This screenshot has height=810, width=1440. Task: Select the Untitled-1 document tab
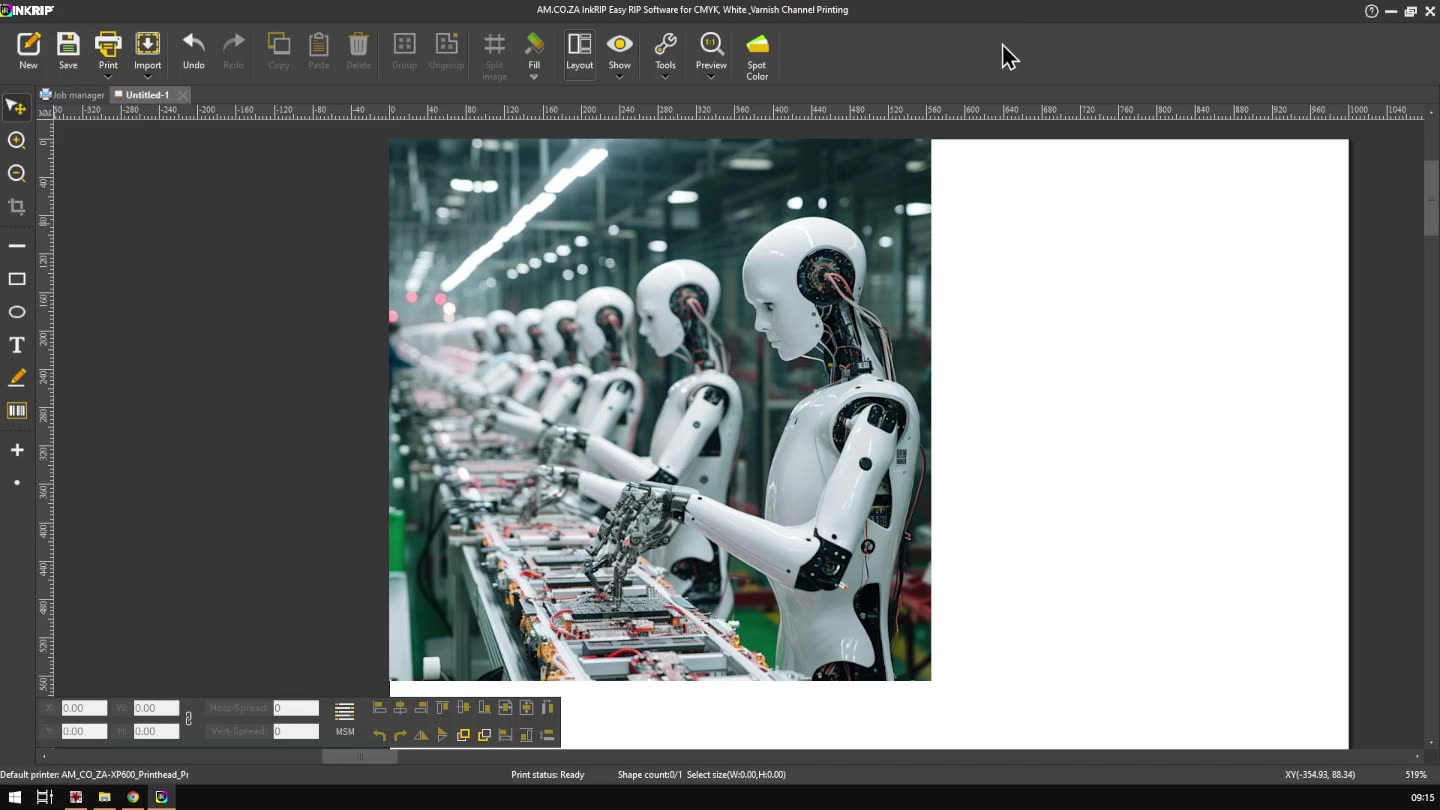click(147, 95)
